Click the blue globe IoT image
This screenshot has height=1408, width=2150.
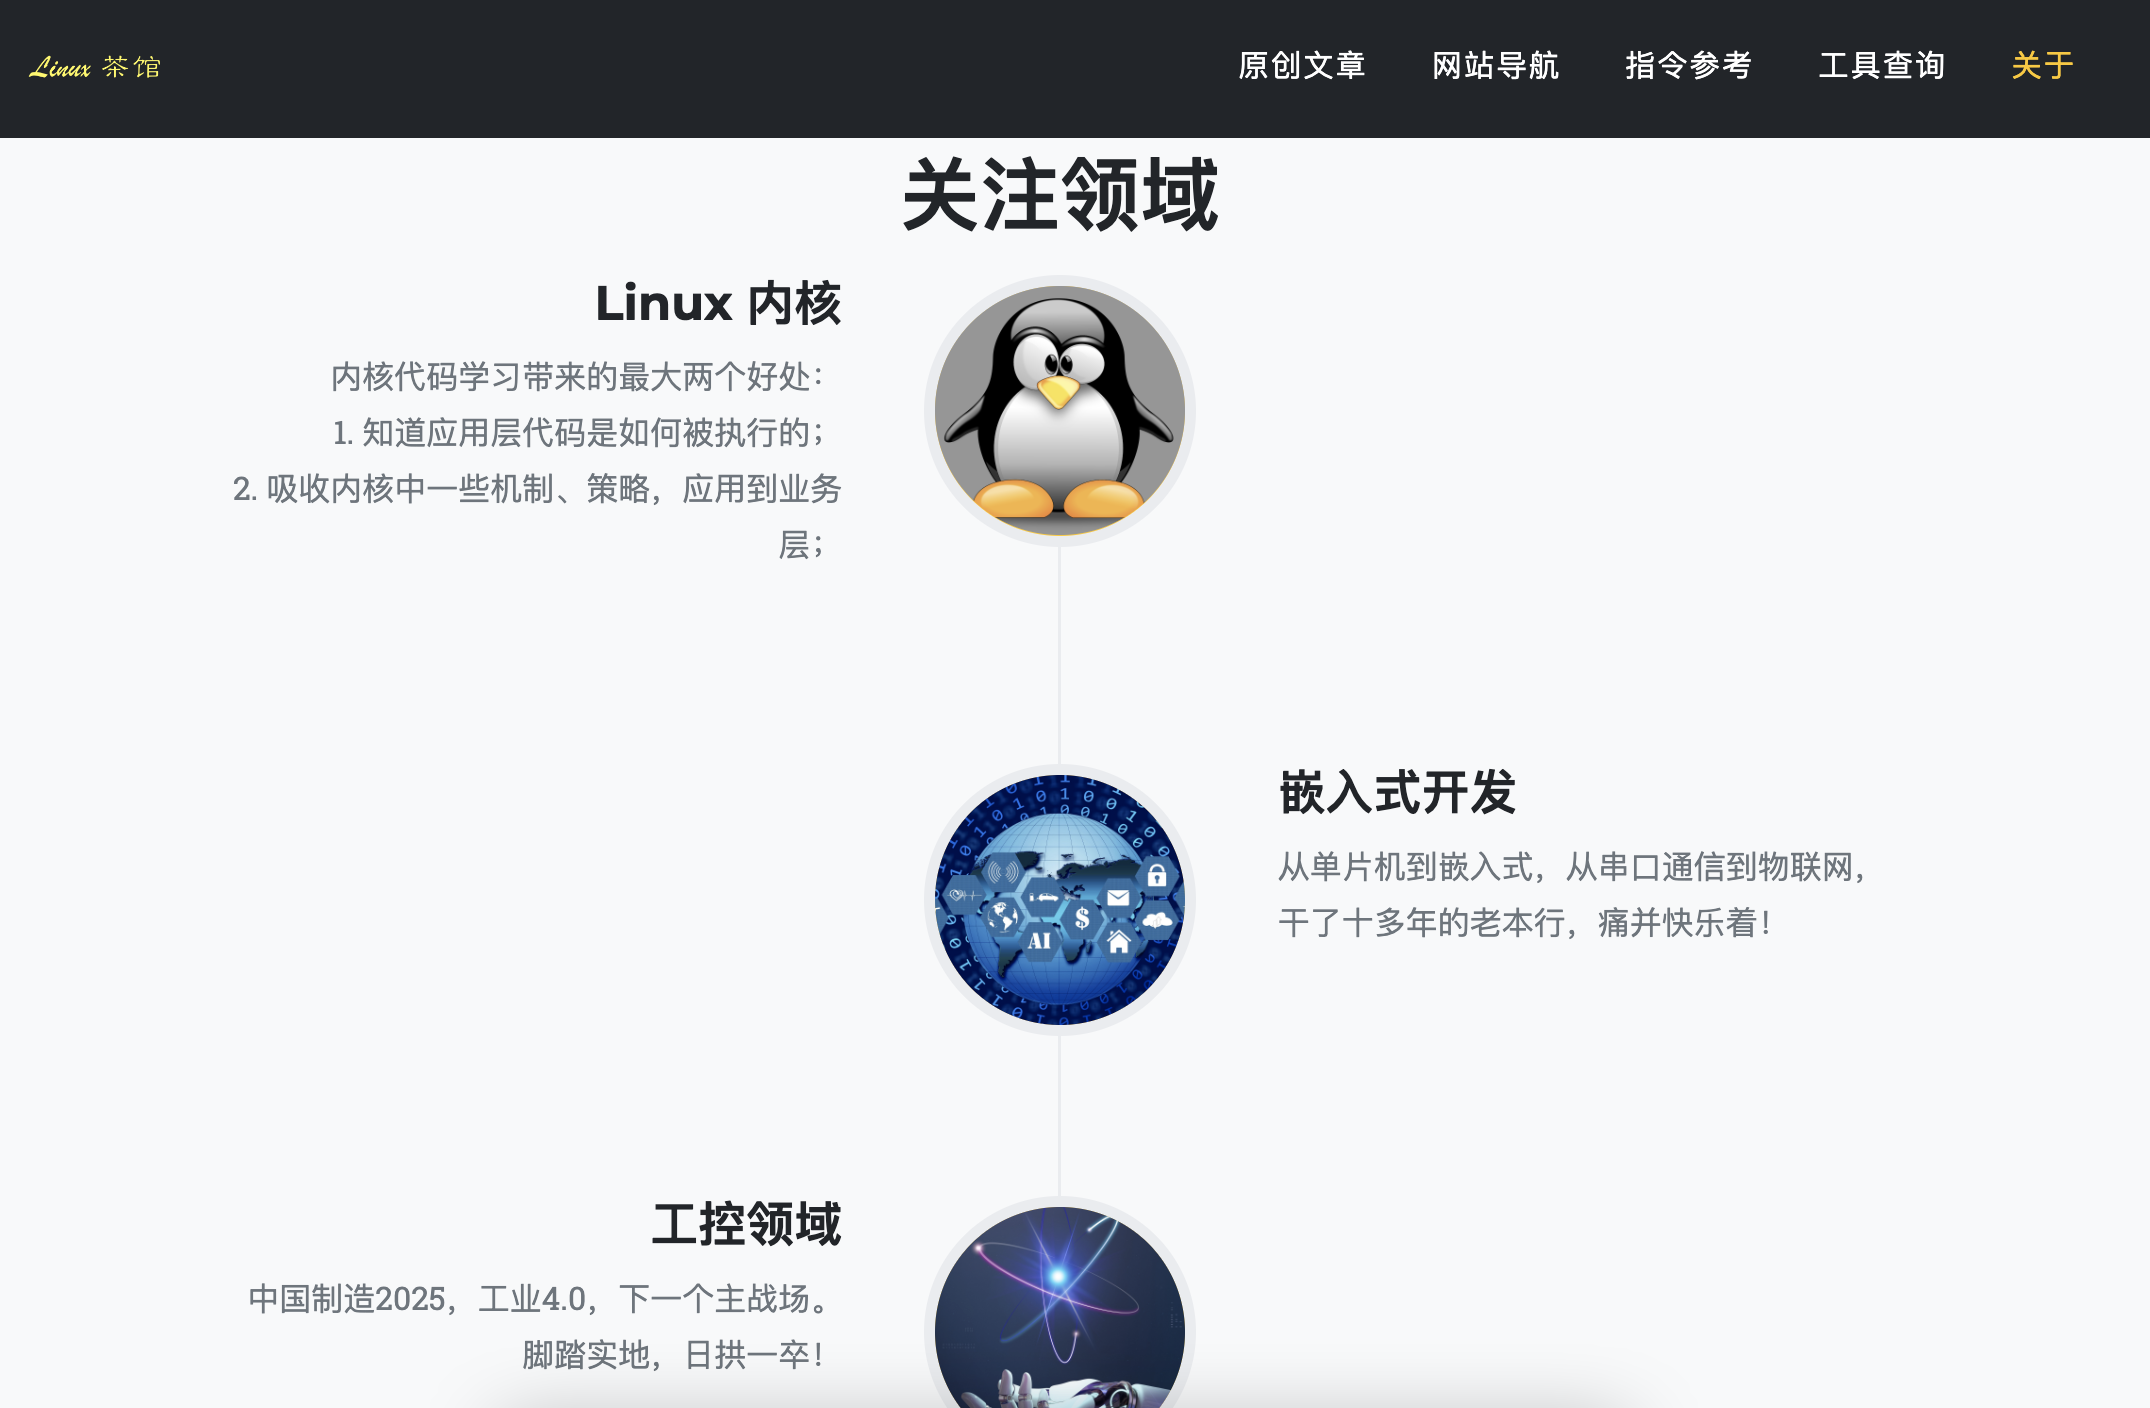1059,899
